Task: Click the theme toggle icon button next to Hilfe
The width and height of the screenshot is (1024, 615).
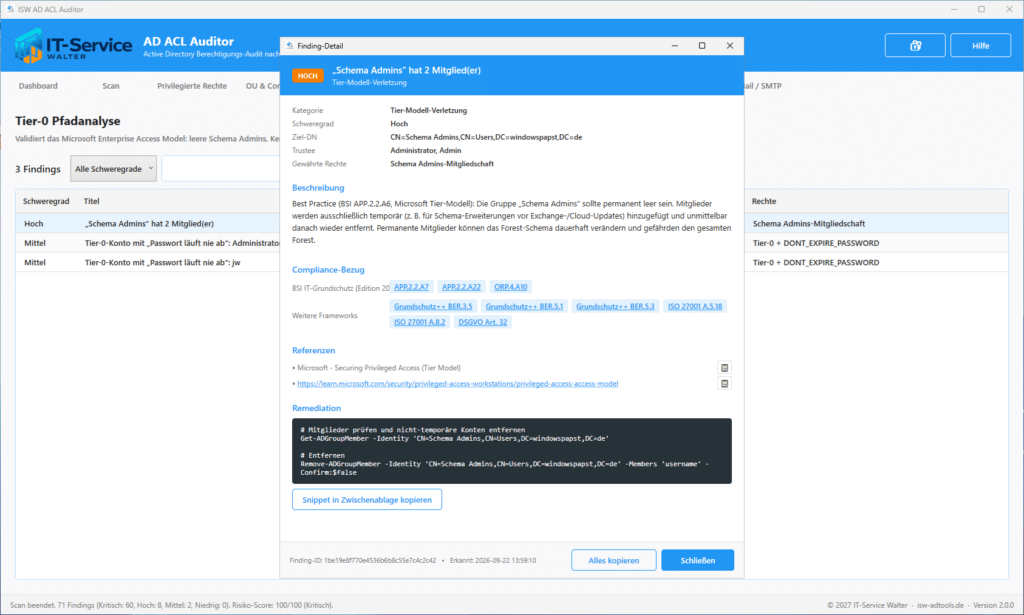Action: tap(915, 46)
